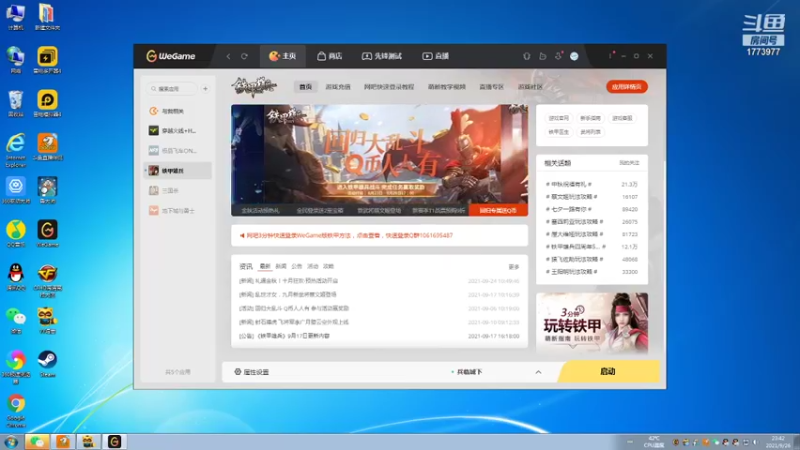Open the YY owl desktop icon
Viewport: 800px width, 450px height.
[x=47, y=320]
